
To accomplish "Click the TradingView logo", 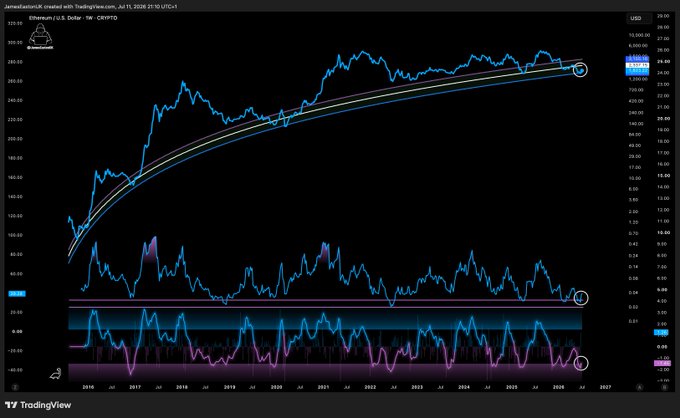I will [x=38, y=405].
